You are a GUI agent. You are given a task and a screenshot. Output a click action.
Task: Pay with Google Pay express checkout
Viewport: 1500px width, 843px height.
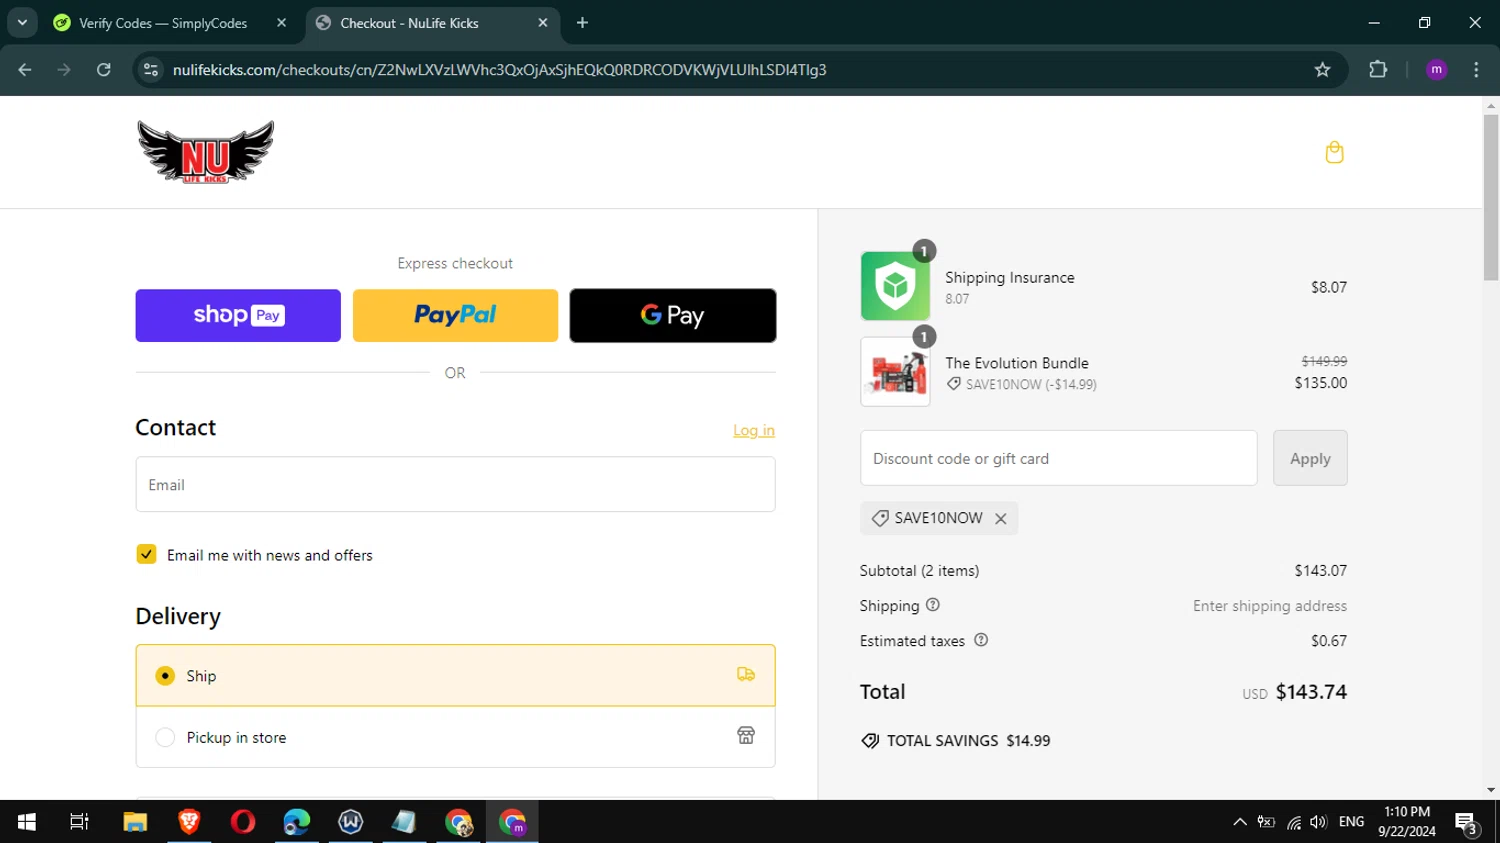click(673, 315)
